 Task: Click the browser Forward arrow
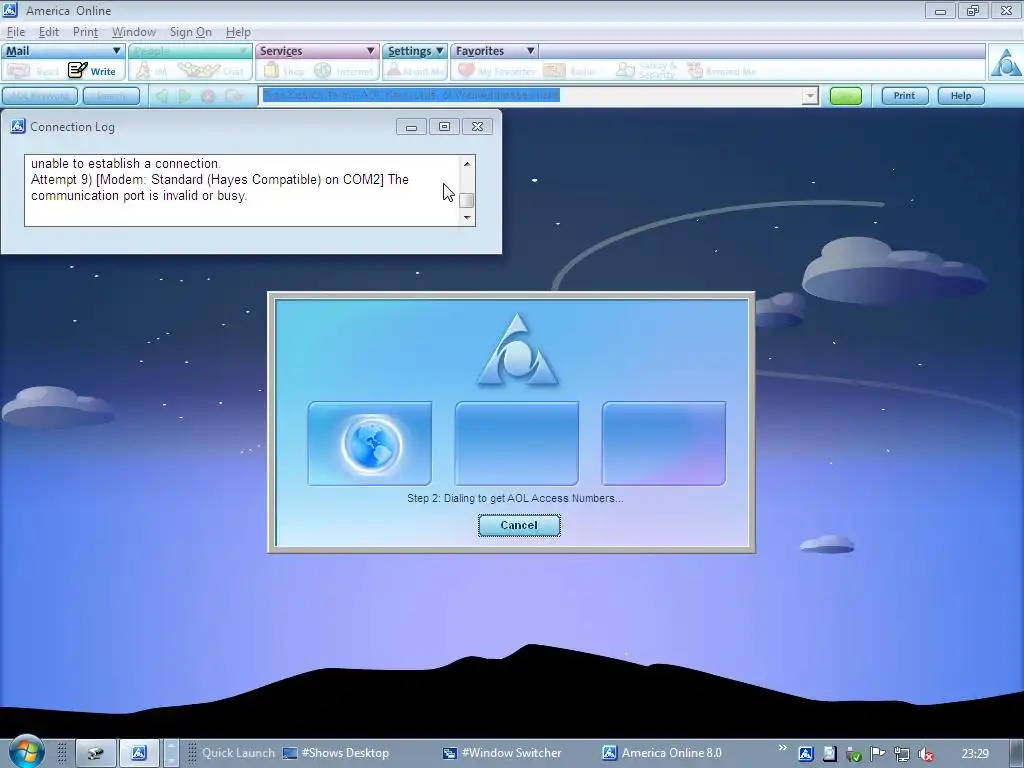click(x=185, y=96)
